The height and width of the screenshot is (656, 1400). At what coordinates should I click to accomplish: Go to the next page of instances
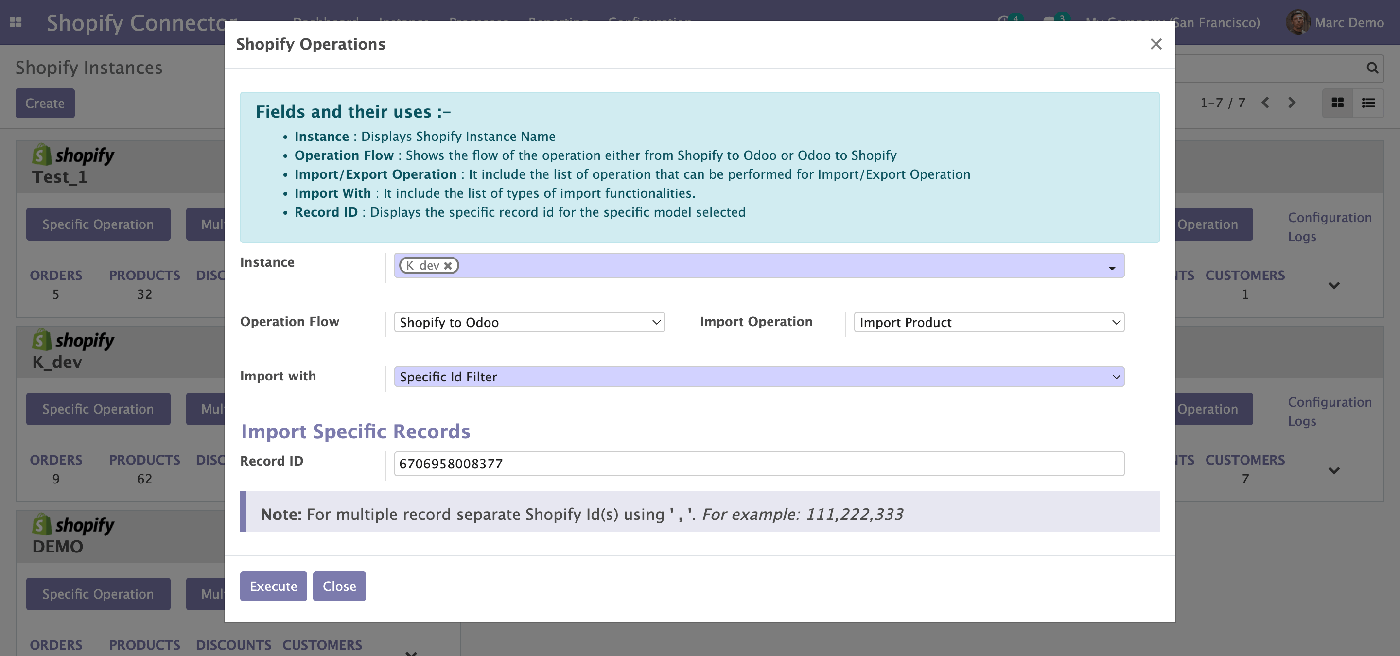pos(1292,103)
